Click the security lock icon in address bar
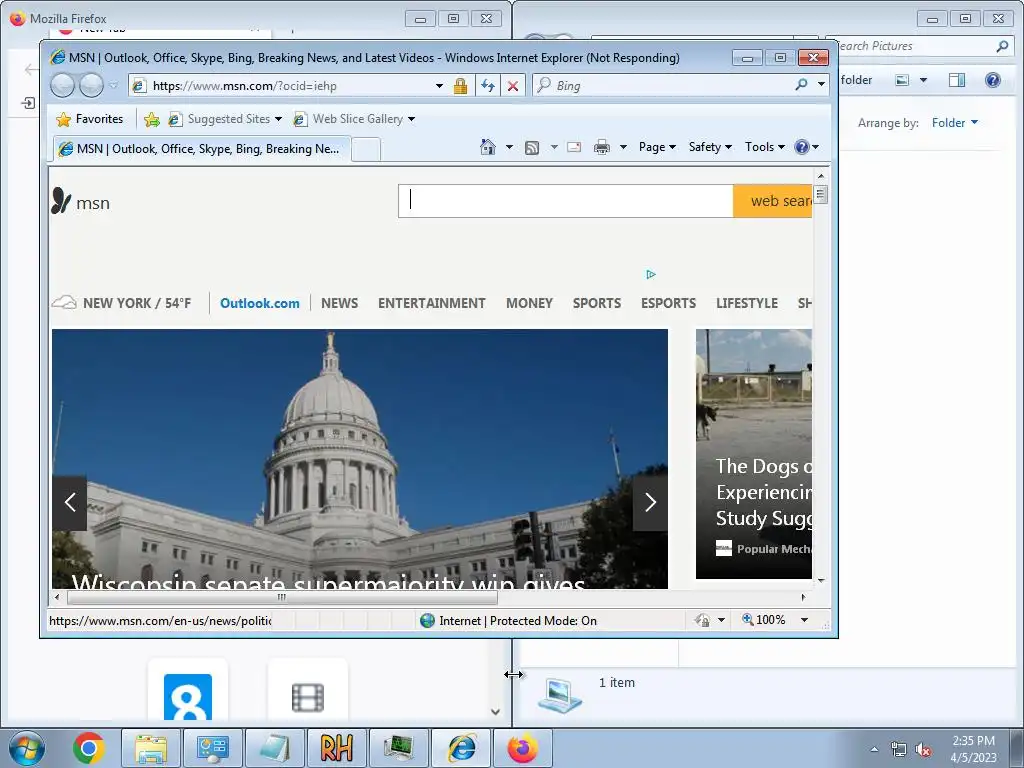The width and height of the screenshot is (1024, 768). pyautogui.click(x=460, y=86)
